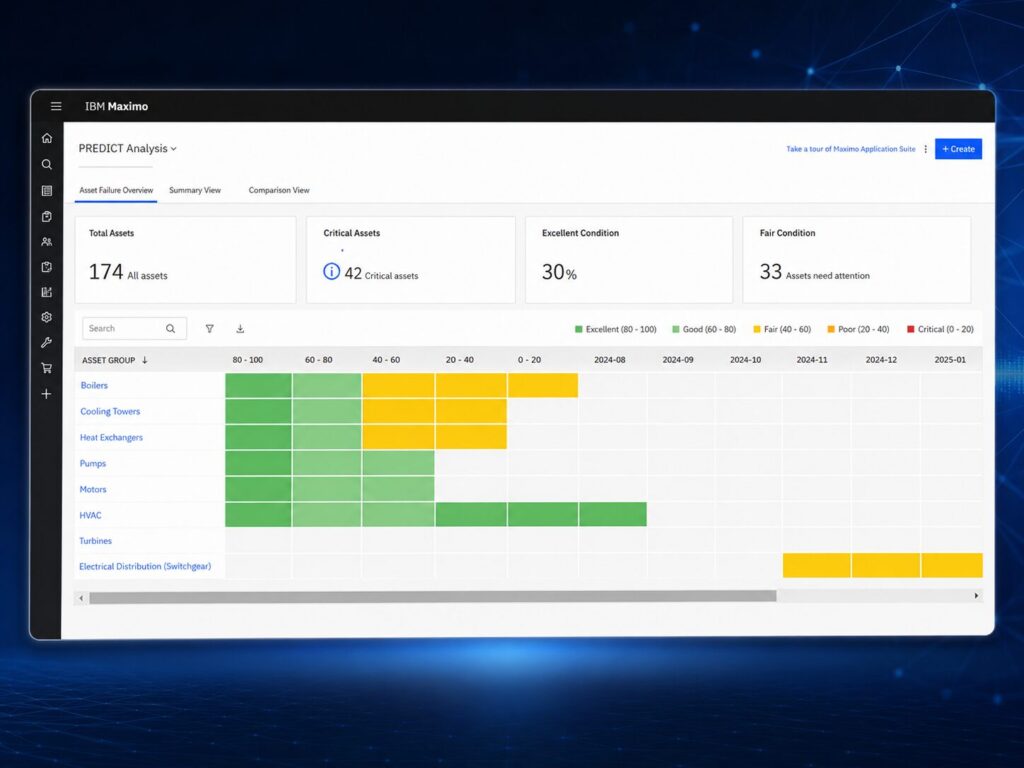1024x768 pixels.
Task: Sort by Asset Group arrow
Action: [x=145, y=360]
